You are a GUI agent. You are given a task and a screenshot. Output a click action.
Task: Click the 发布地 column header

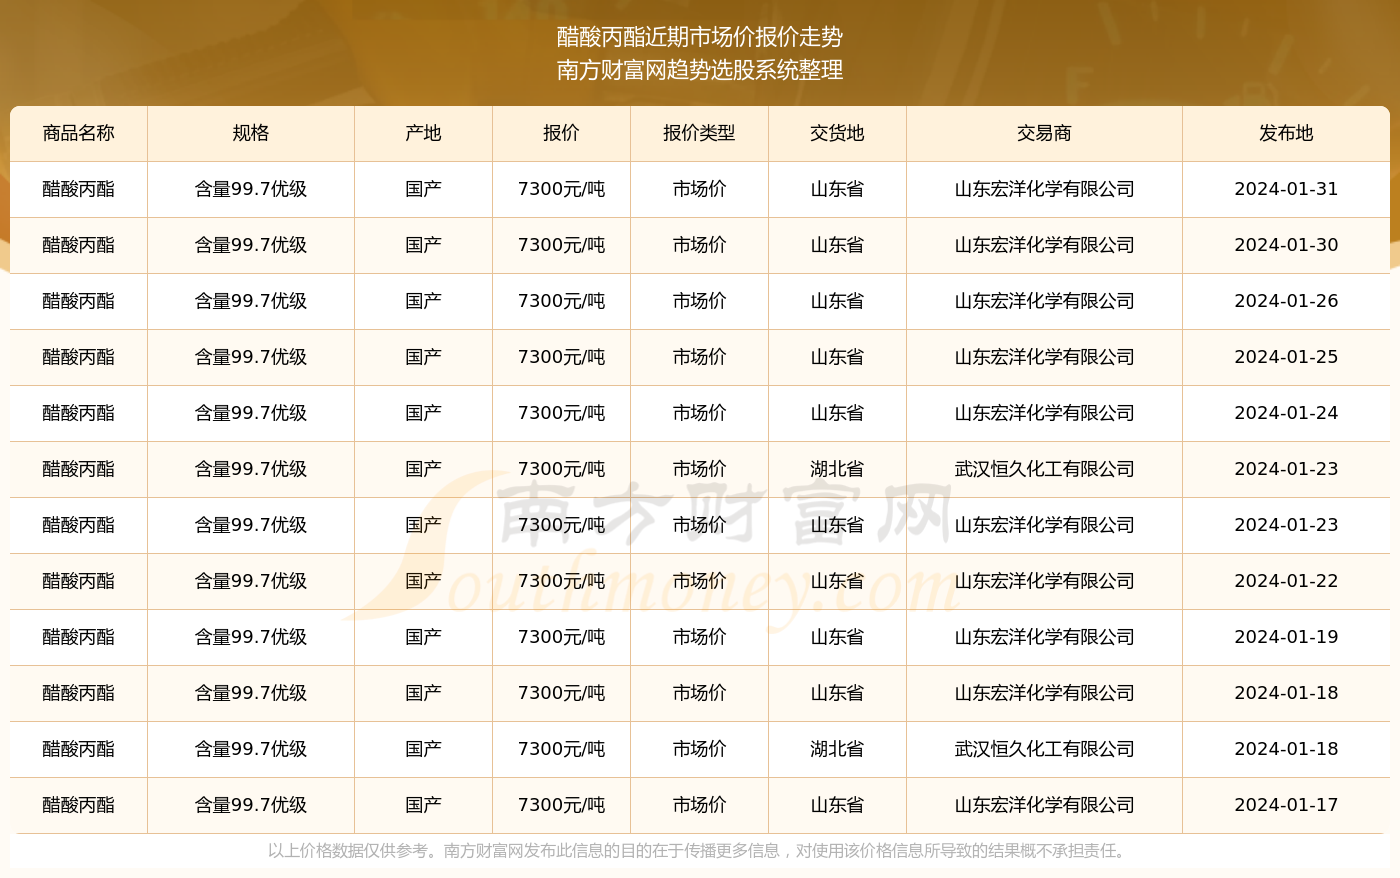coord(1287,133)
